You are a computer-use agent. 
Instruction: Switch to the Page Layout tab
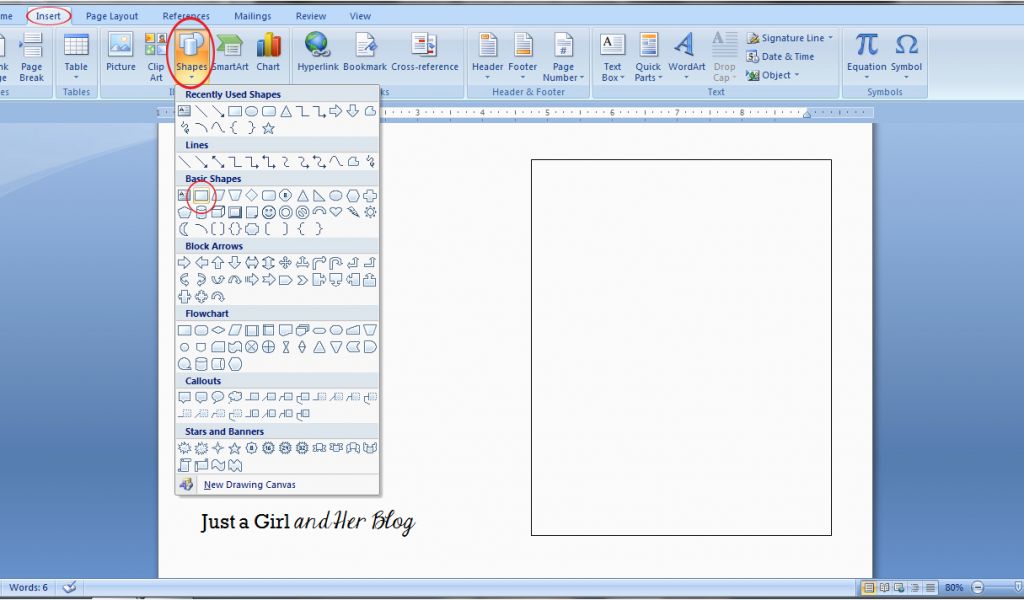(112, 16)
